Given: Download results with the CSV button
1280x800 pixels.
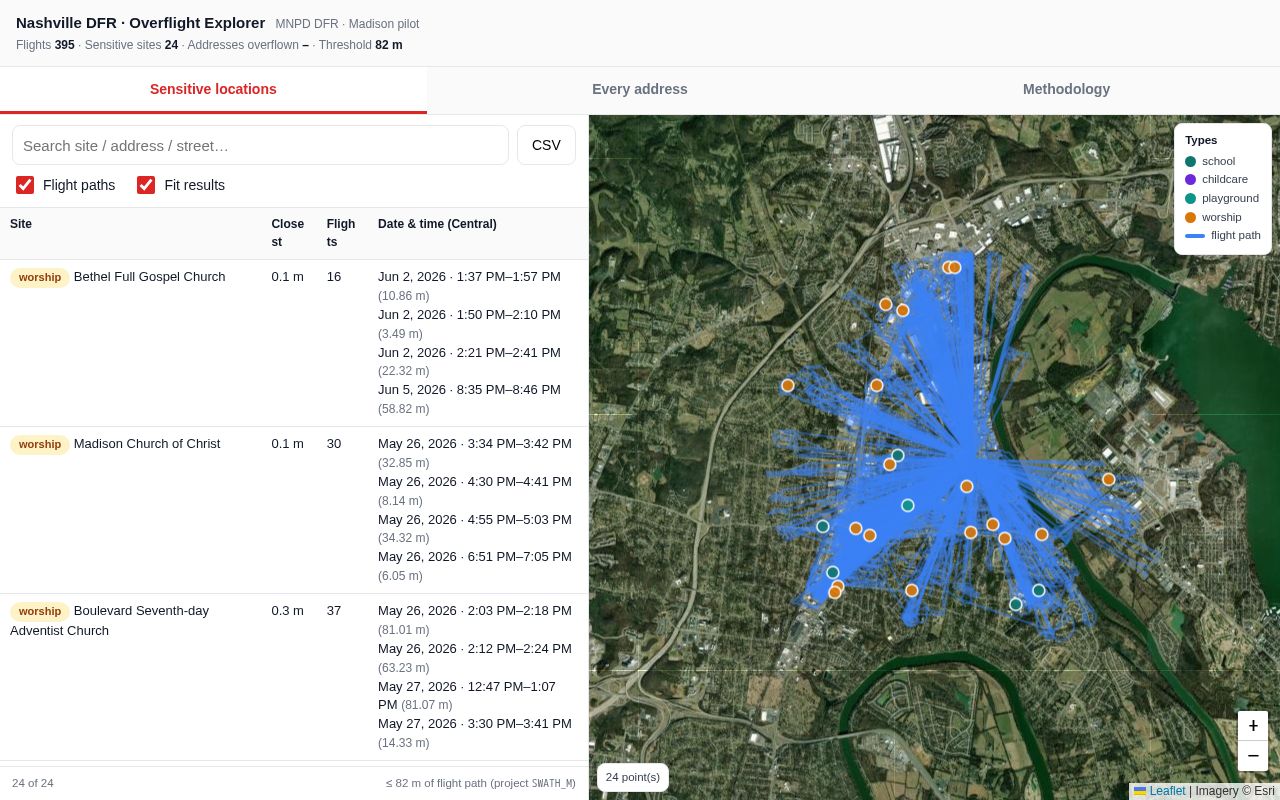Looking at the screenshot, I should click(x=546, y=145).
